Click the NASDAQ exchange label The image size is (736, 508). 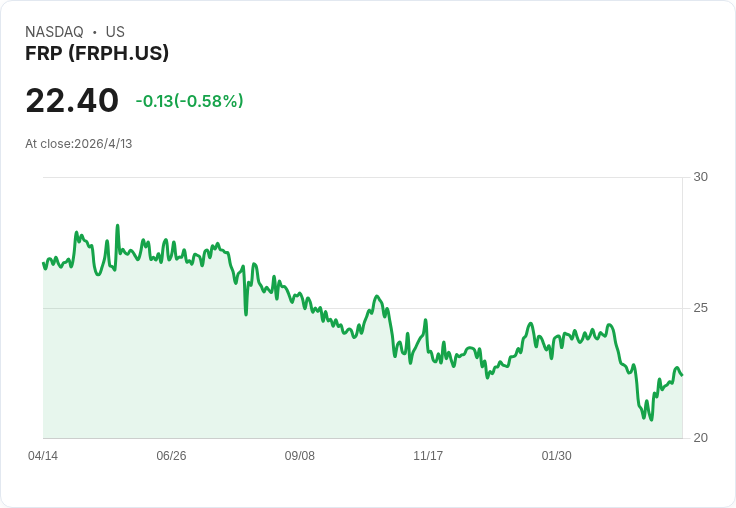(x=54, y=32)
